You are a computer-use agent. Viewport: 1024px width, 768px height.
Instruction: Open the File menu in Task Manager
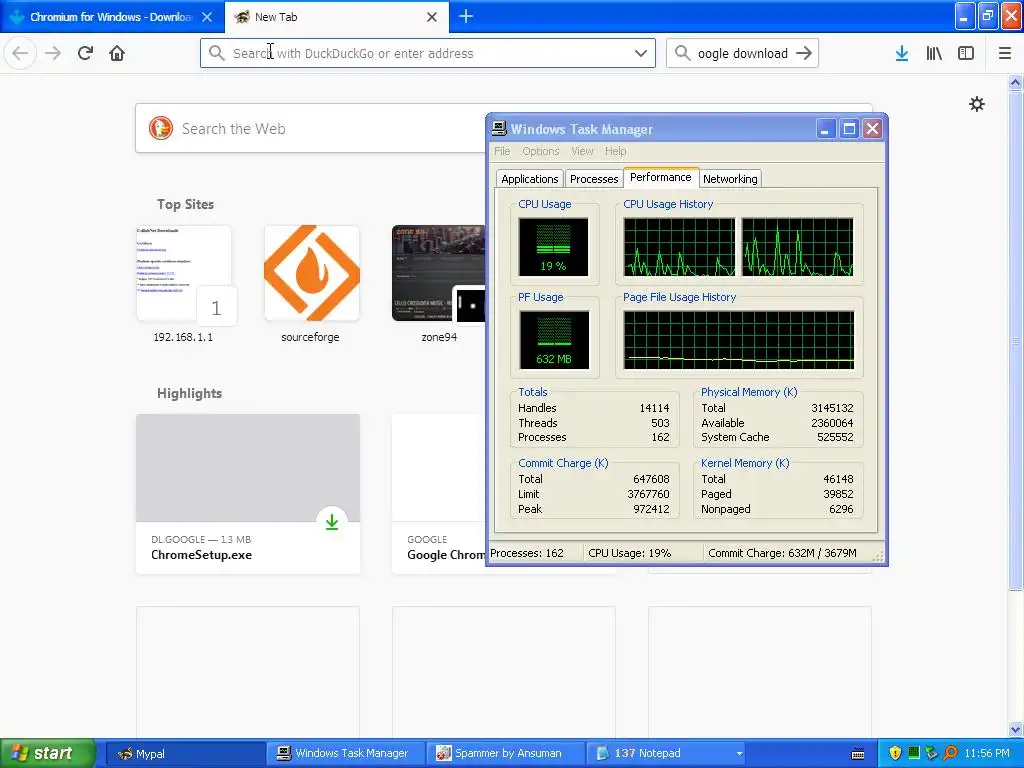[x=502, y=151]
